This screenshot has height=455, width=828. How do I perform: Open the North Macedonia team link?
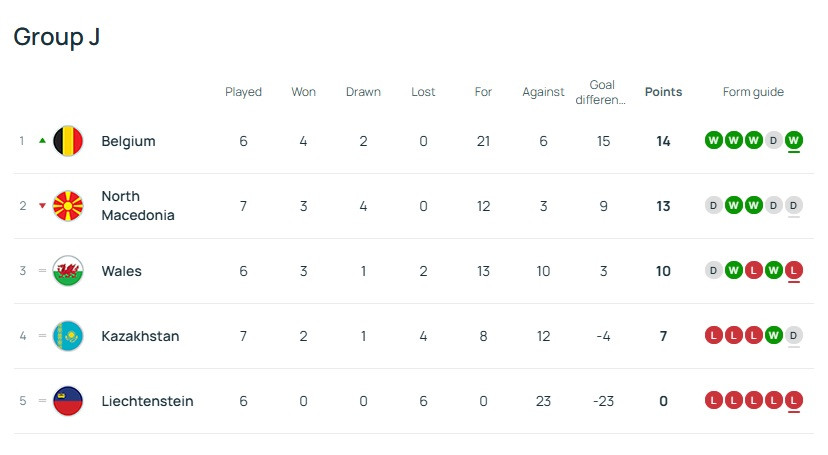(137, 206)
